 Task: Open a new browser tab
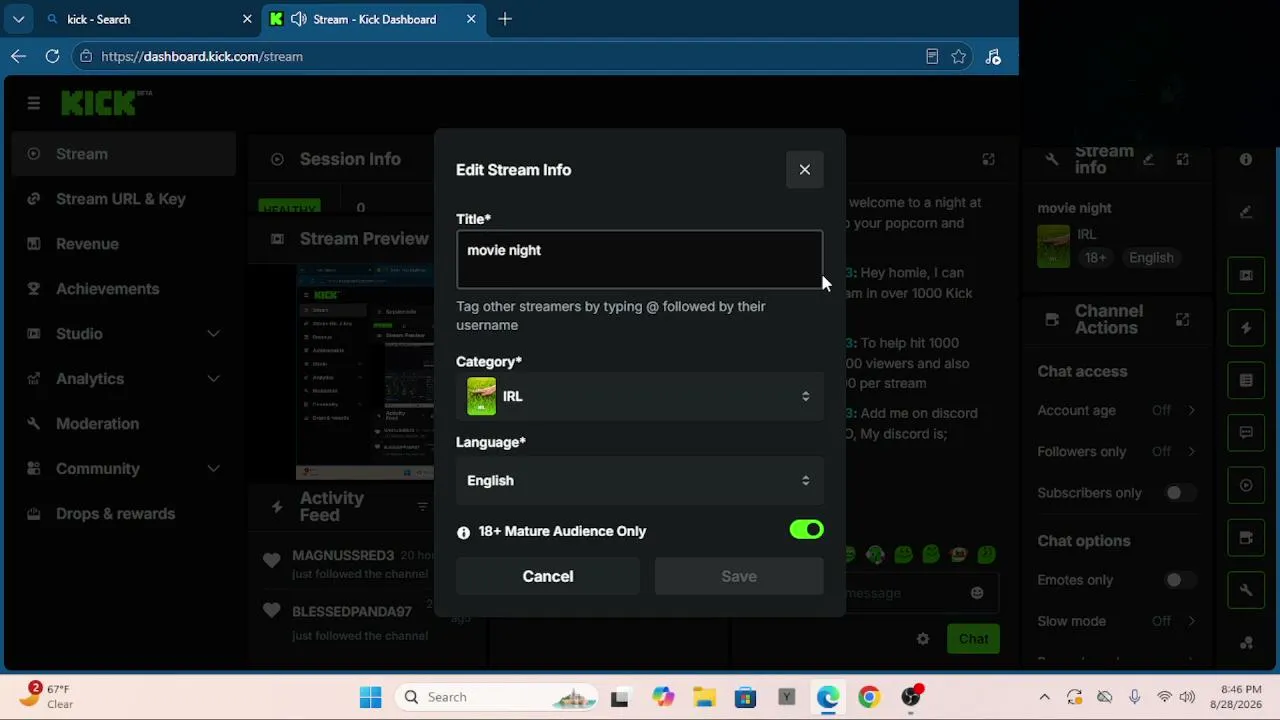[505, 19]
